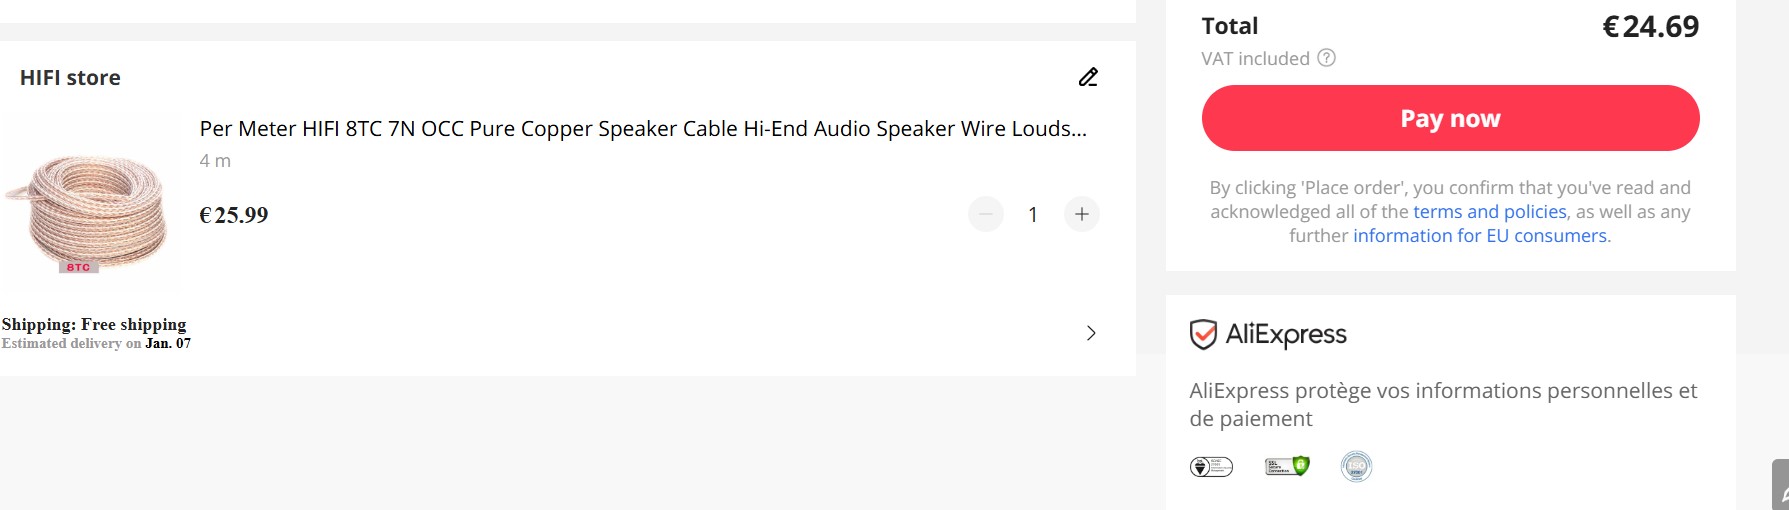Open the floating widget at bottom-right edge
This screenshot has height=510, width=1789.
[x=1780, y=487]
